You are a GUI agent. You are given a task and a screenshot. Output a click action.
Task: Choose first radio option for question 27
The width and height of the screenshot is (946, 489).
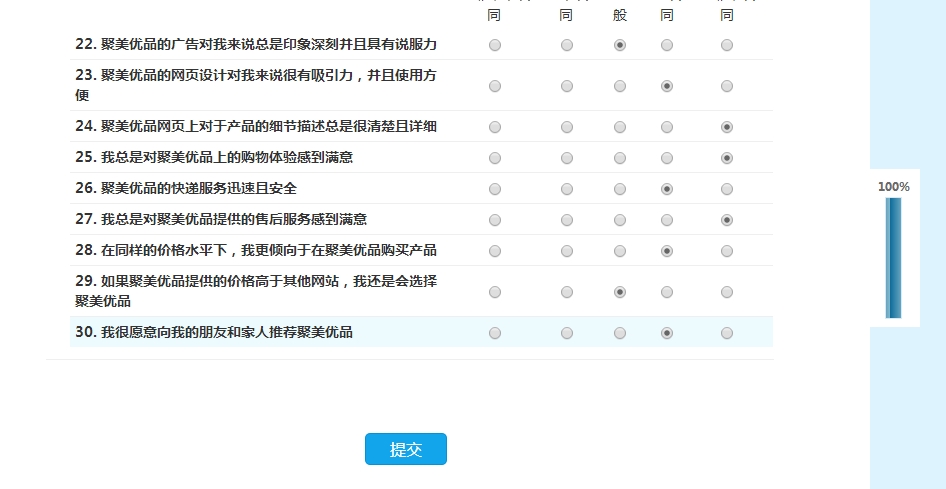pos(495,220)
